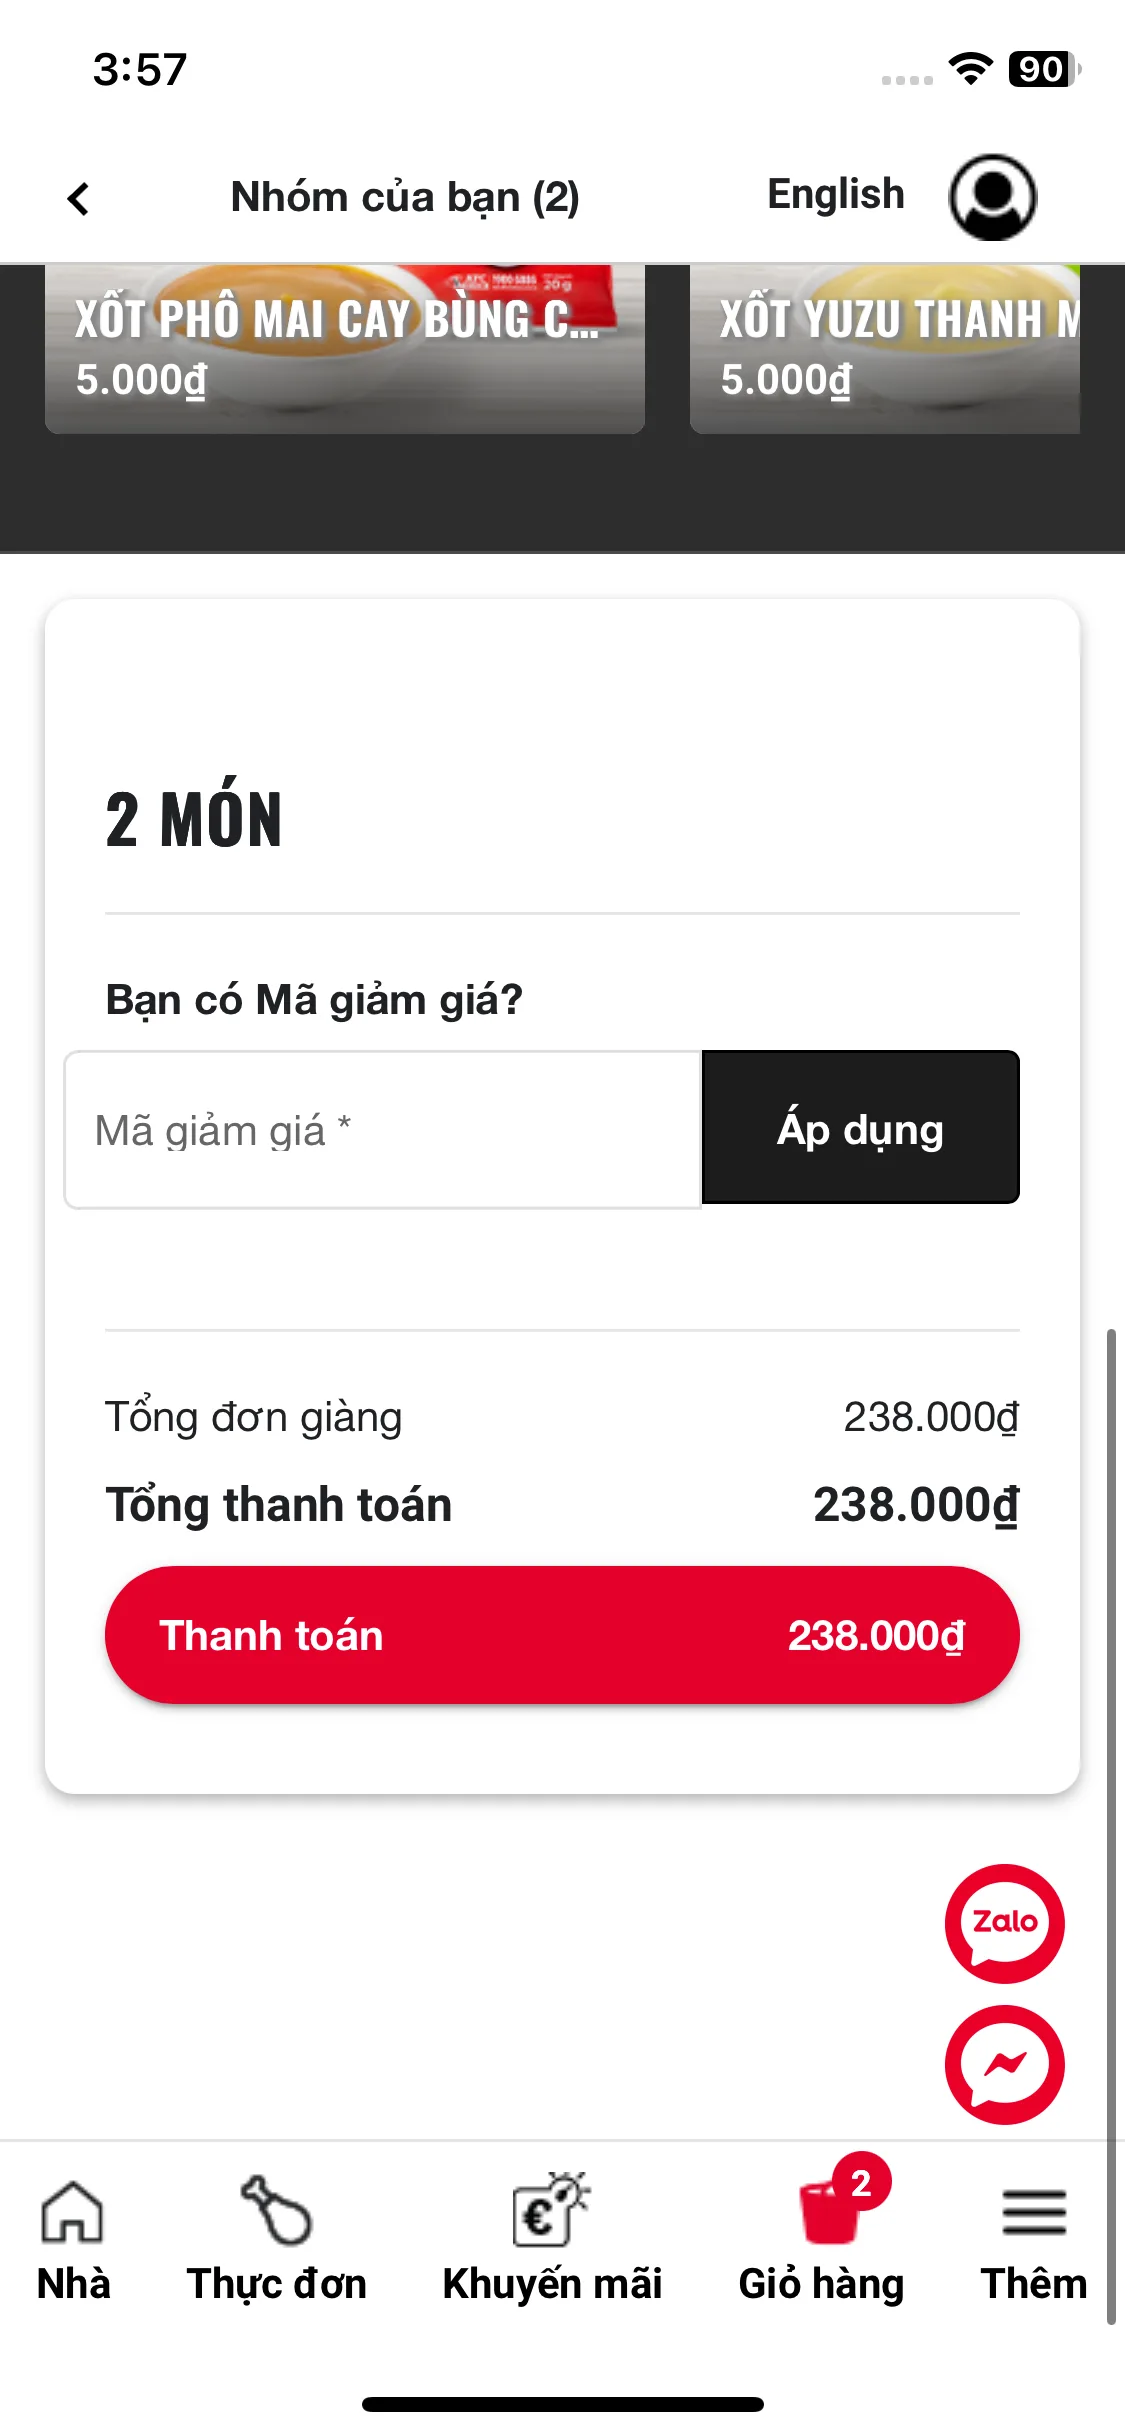Switch to the Thực đơn tab
Viewport: 1125px width, 2436px height.
[x=276, y=2240]
